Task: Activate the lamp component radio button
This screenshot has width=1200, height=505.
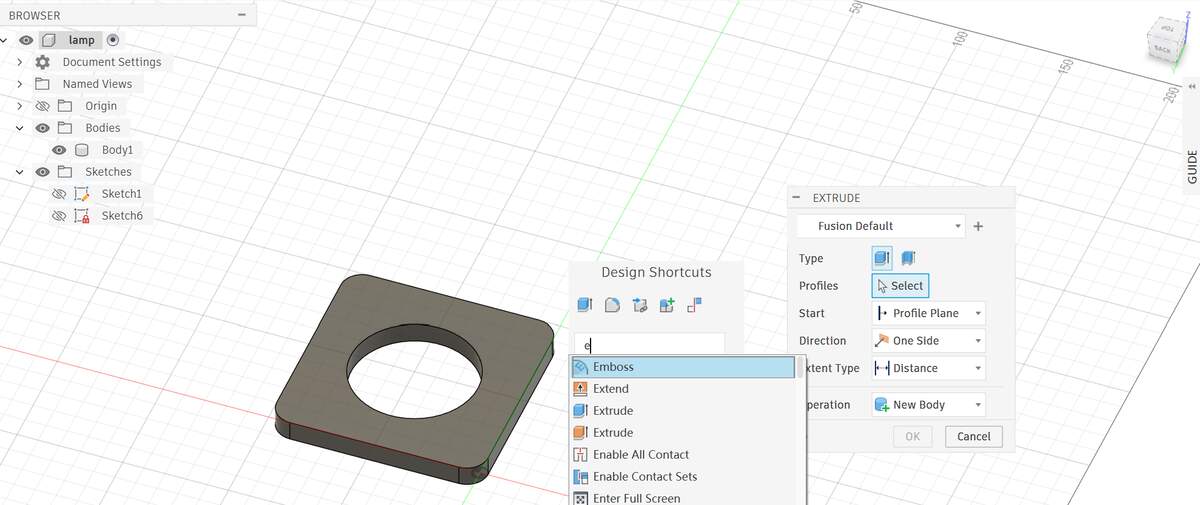Action: pos(113,40)
